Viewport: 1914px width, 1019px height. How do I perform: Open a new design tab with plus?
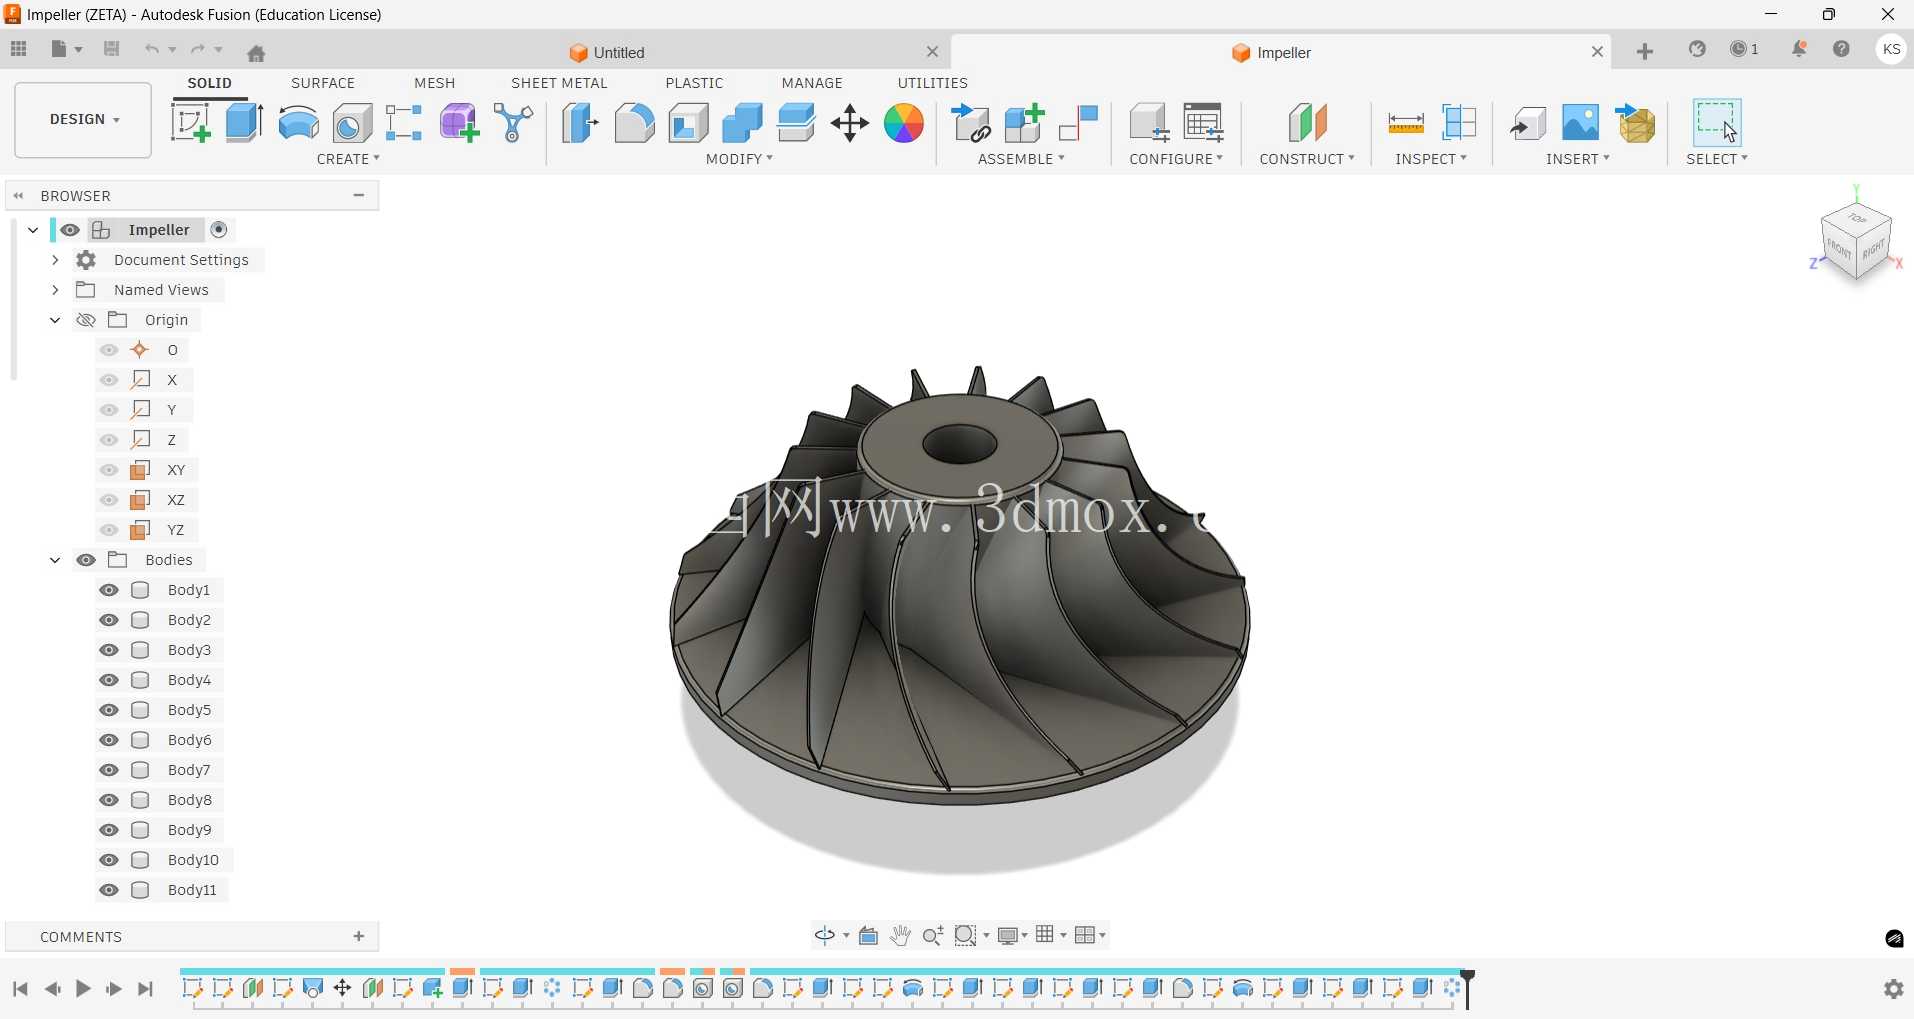1645,52
